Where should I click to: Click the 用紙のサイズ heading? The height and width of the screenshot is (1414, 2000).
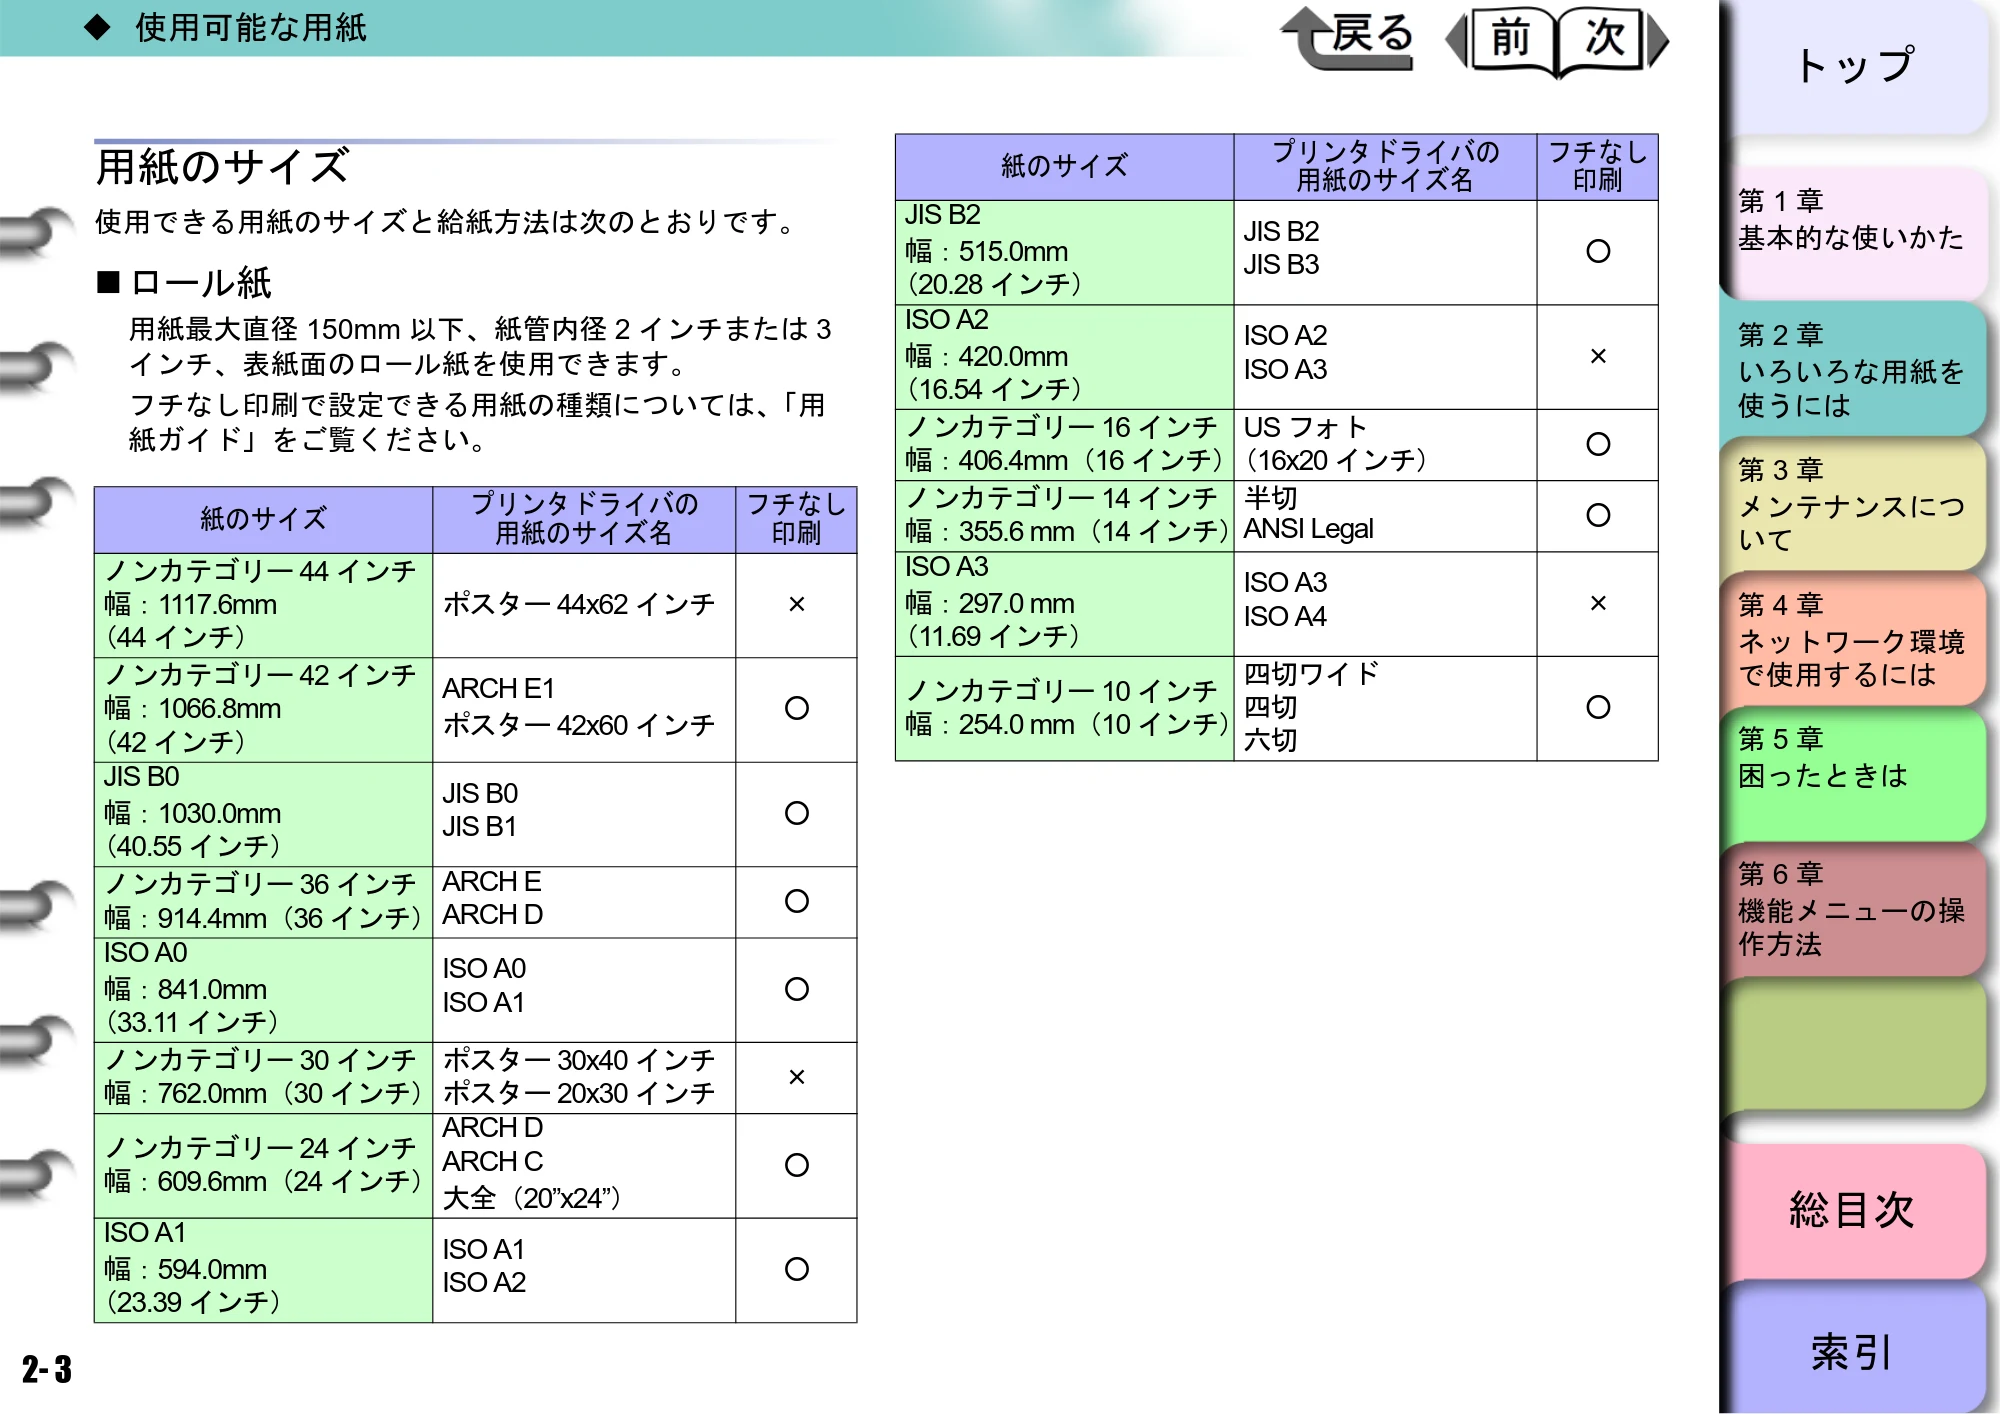[222, 166]
